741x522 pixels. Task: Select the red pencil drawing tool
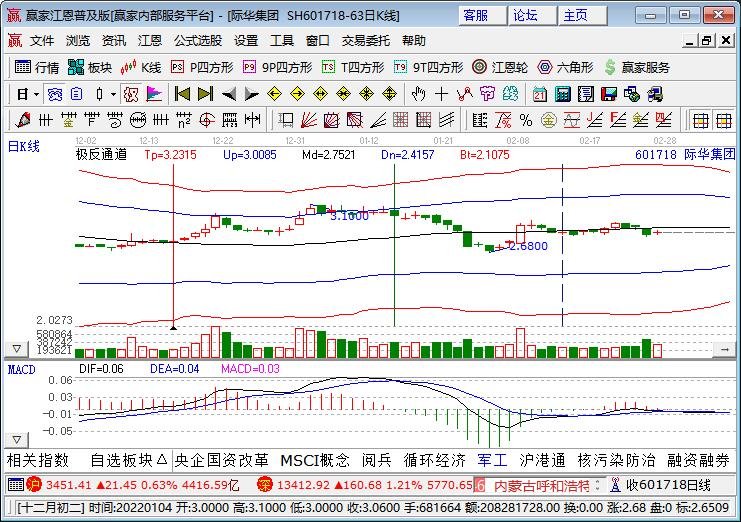(x=22, y=120)
